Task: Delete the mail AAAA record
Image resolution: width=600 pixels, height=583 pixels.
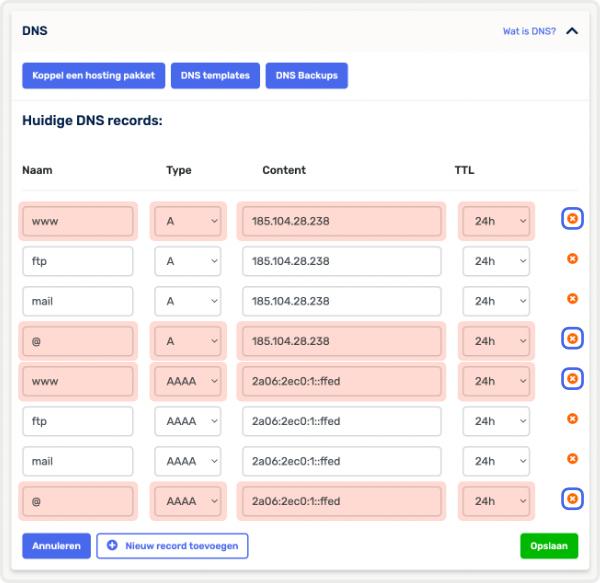Action: [x=572, y=459]
